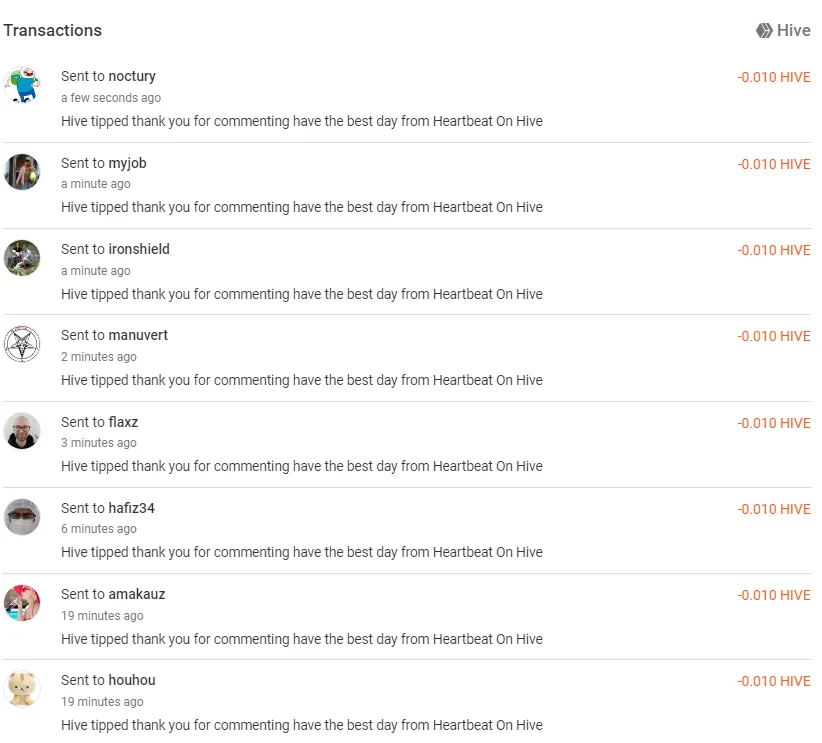Open amakauz's avatar picture
Viewport: 822px width, 743px height.
pos(22,603)
